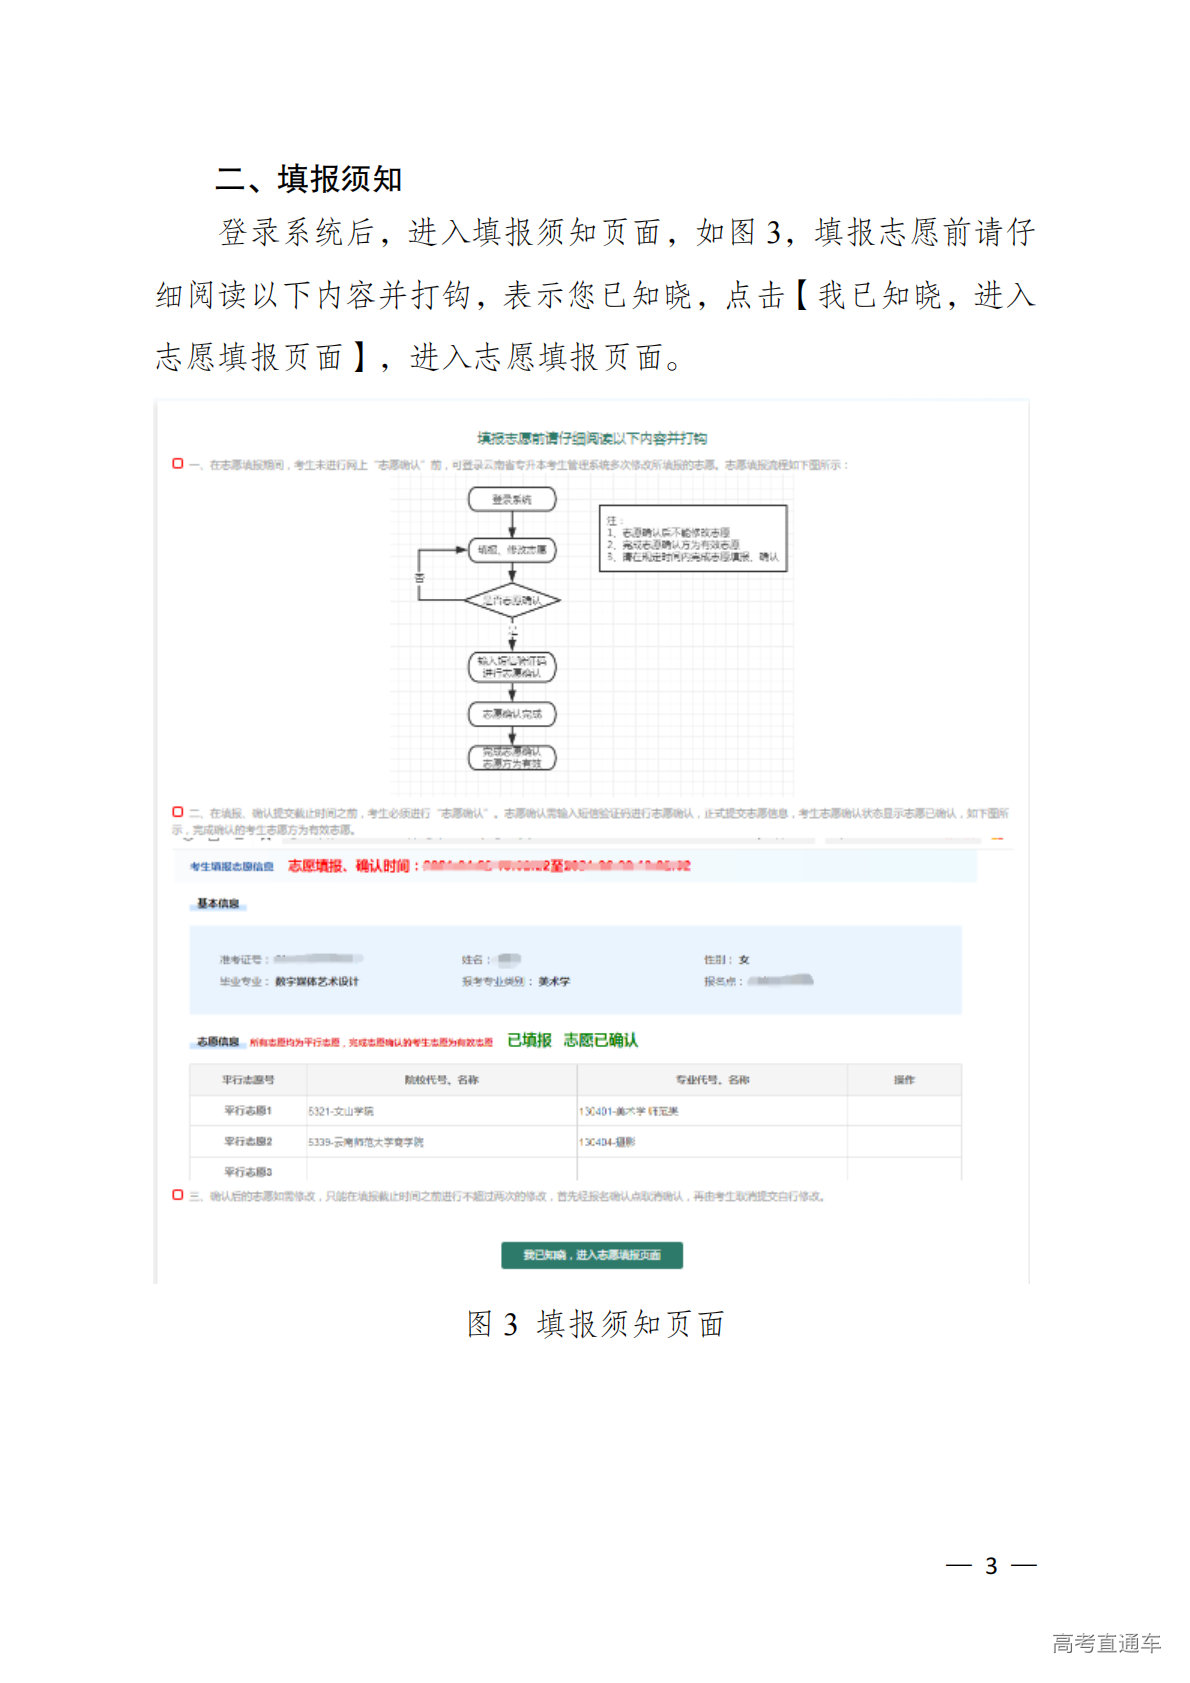Check the first notice checkbox

pos(178,464)
